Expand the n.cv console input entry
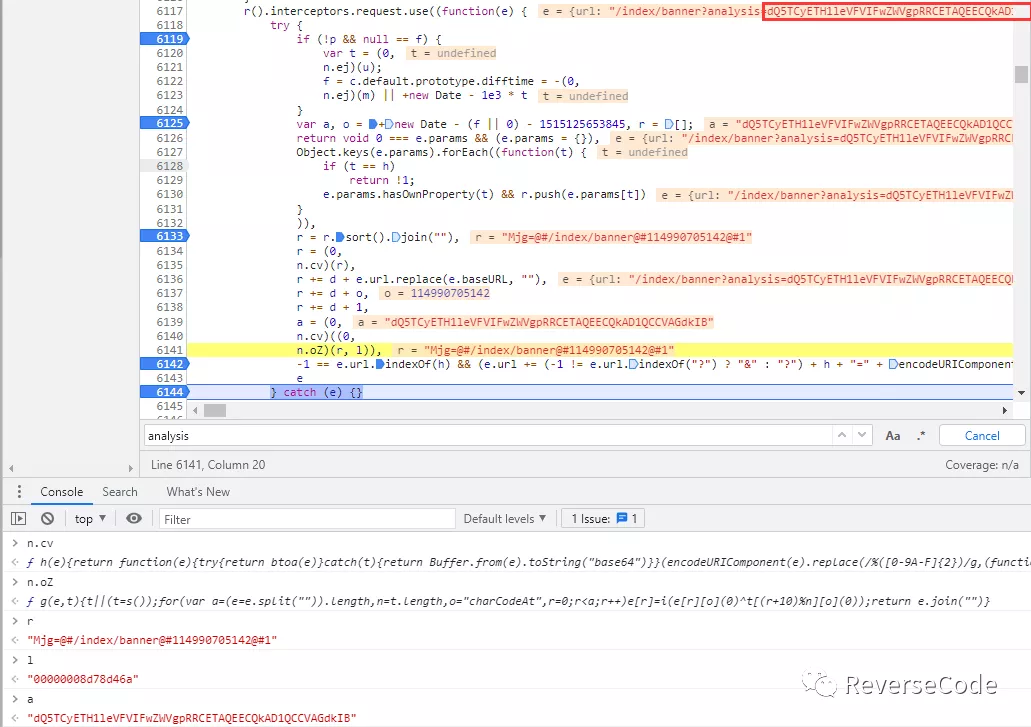The image size is (1031, 727). point(14,543)
